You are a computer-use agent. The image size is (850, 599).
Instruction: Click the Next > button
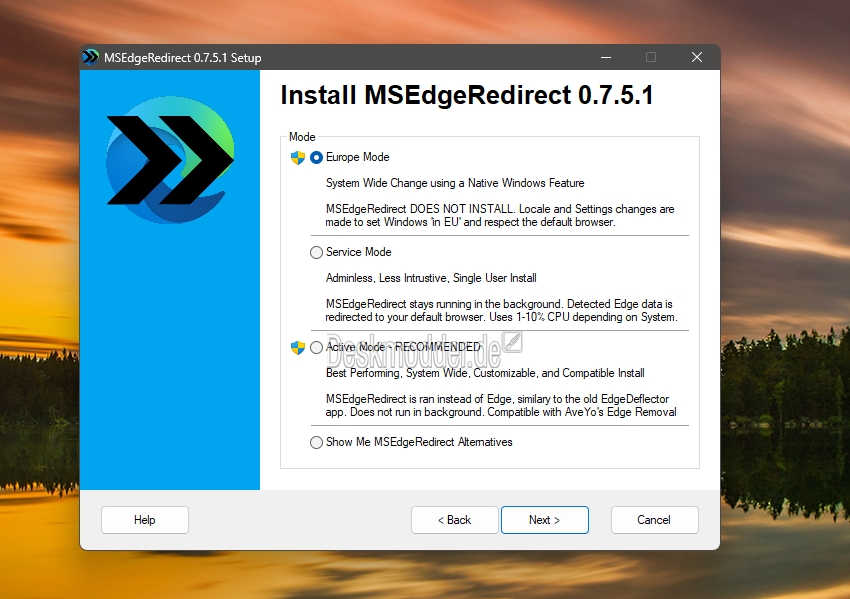545,520
